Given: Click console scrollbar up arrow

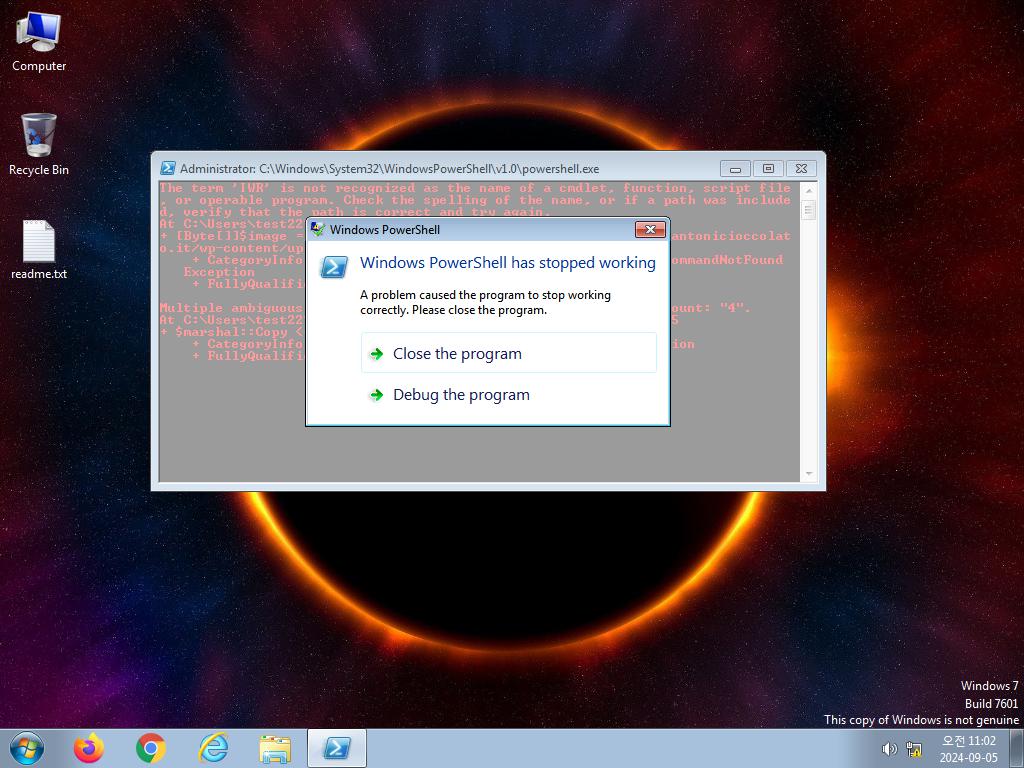Looking at the screenshot, I should coord(808,190).
